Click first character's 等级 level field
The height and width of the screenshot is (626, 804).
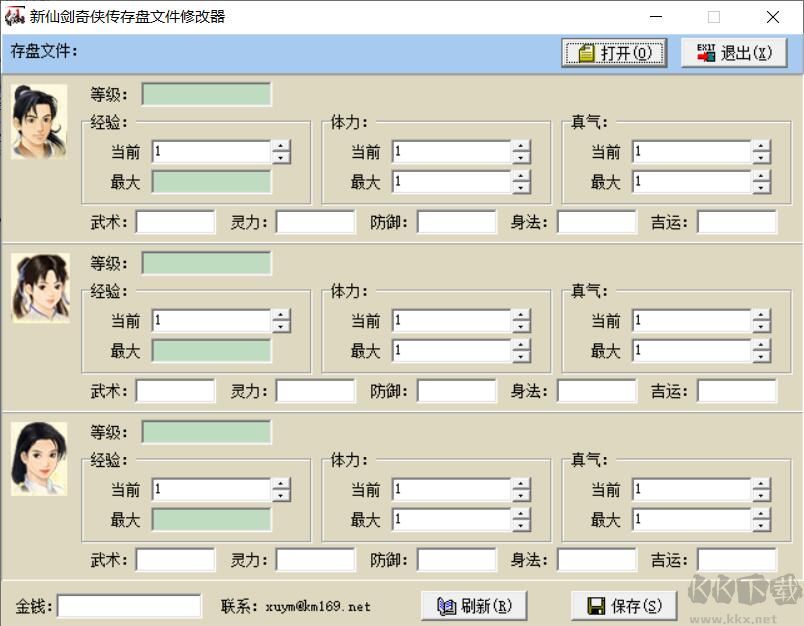(x=207, y=94)
